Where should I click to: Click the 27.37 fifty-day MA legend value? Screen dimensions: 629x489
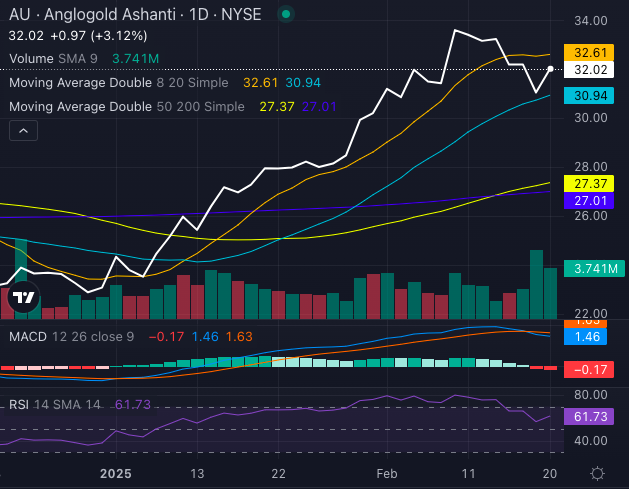[277, 107]
